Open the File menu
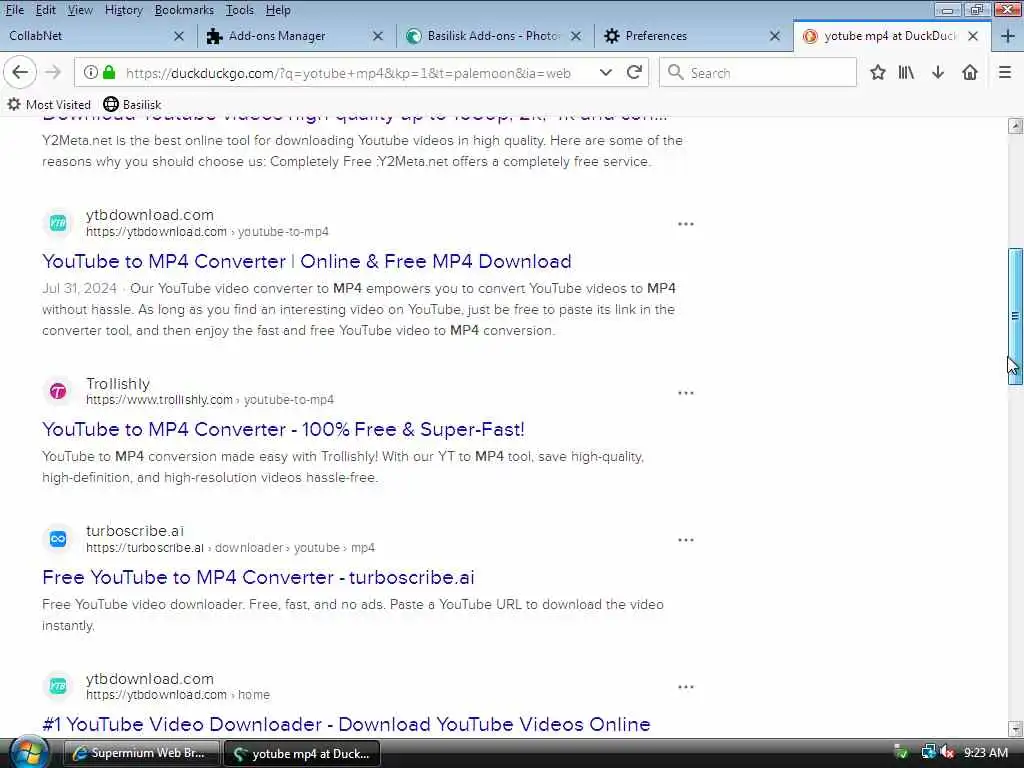 tap(14, 10)
